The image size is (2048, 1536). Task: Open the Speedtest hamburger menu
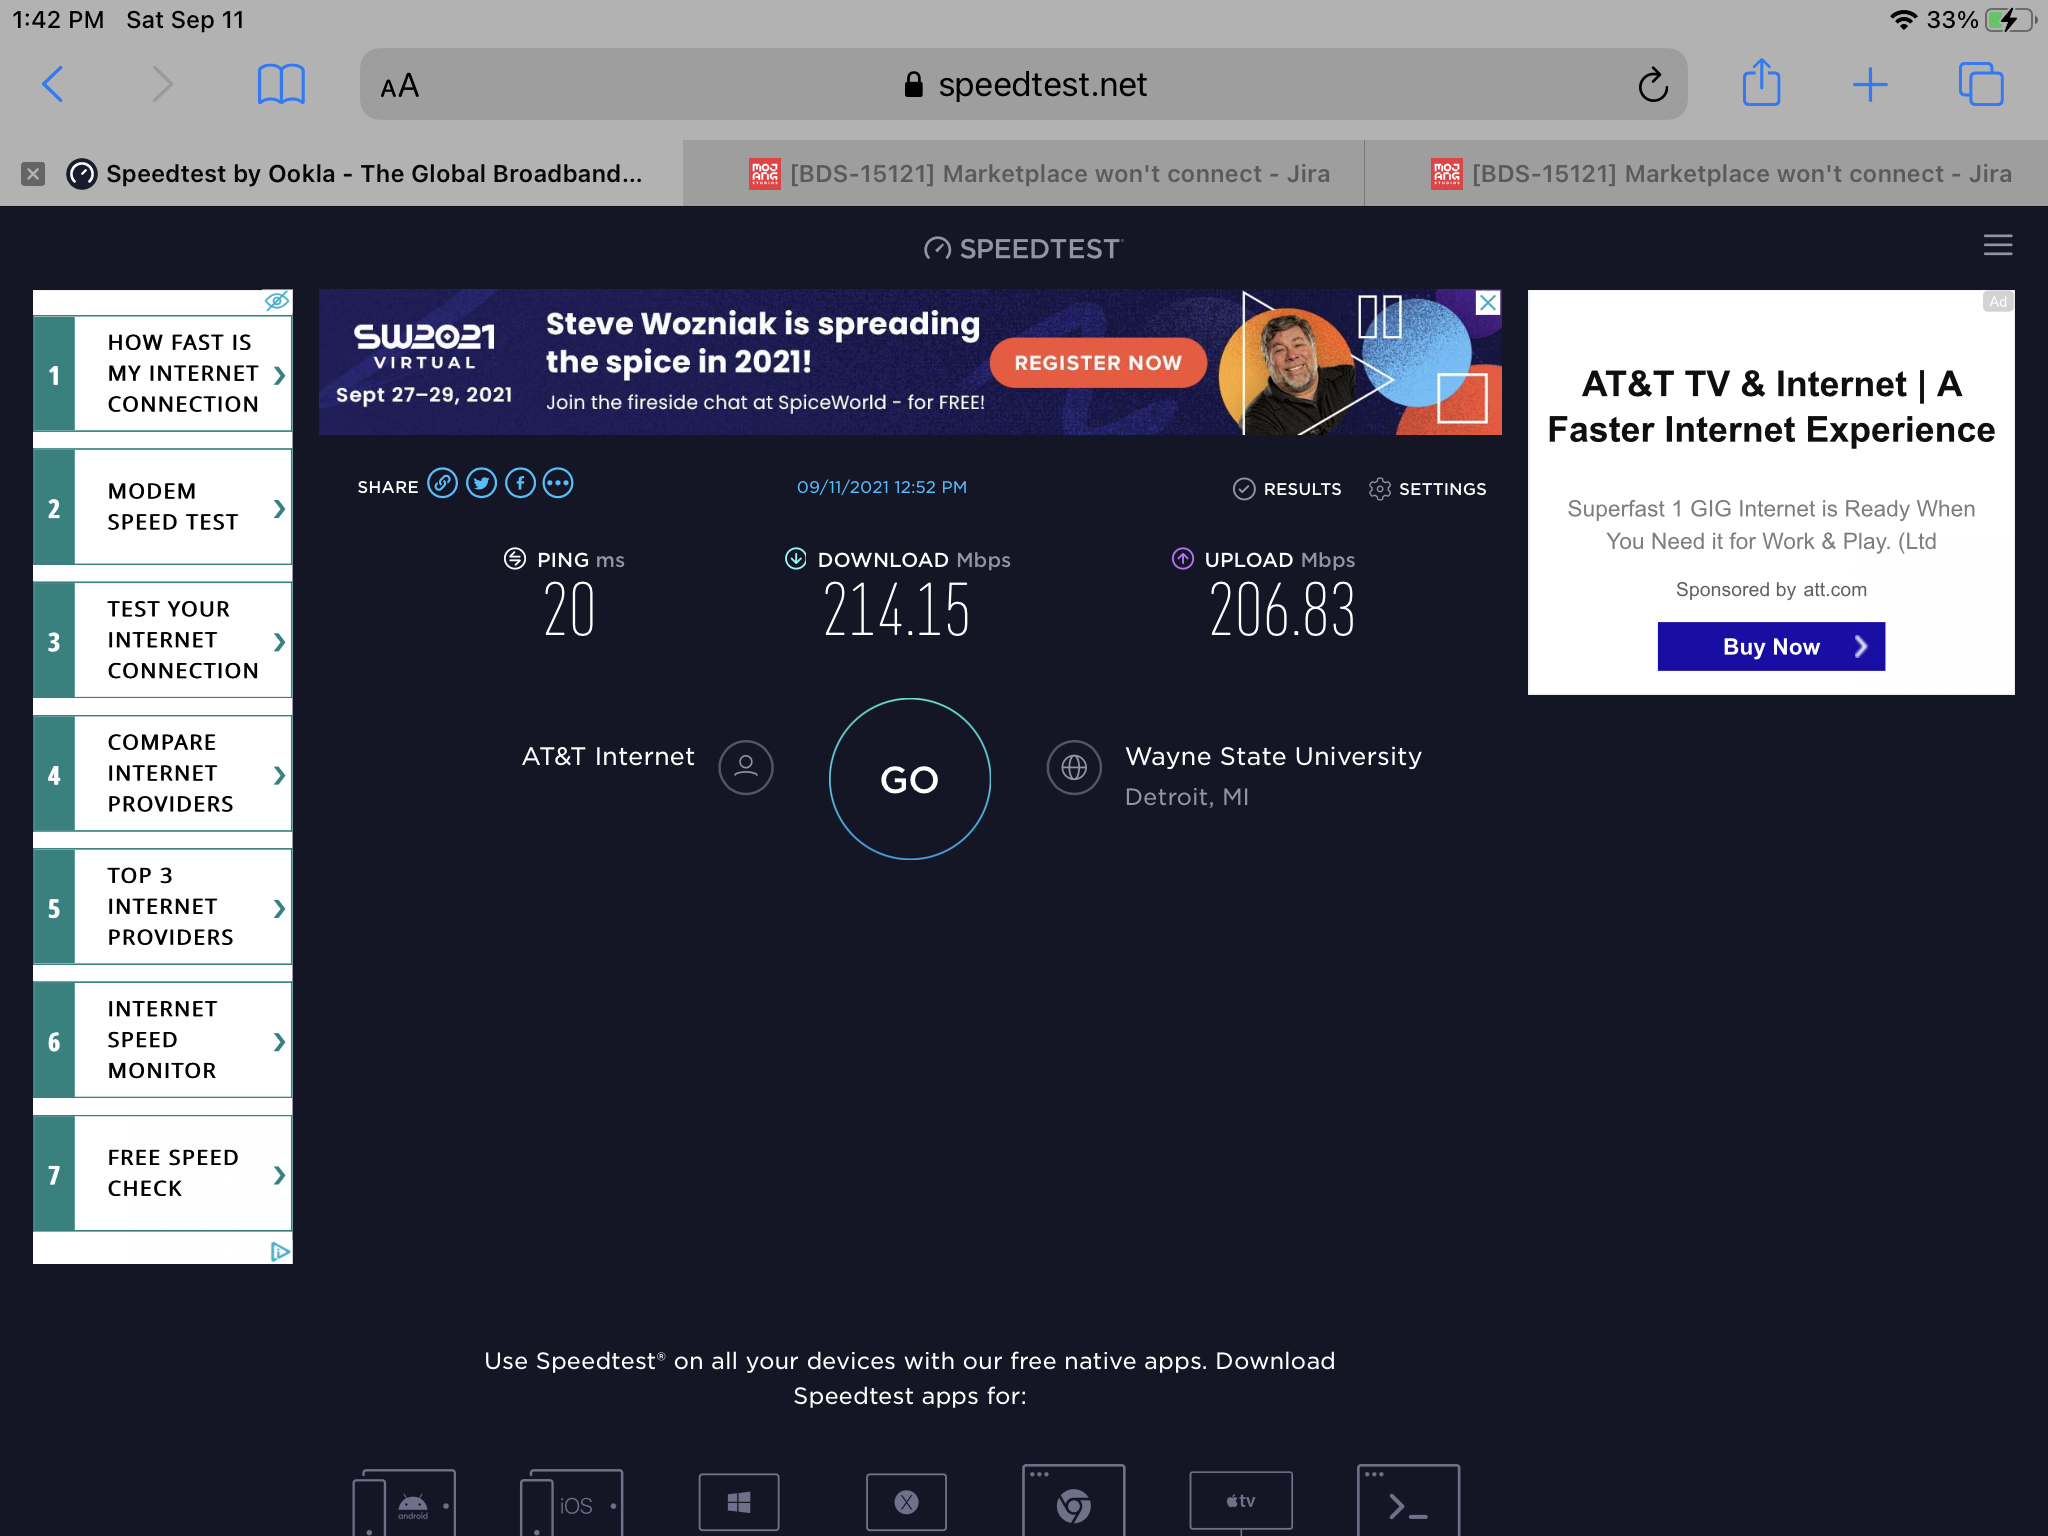(1997, 245)
